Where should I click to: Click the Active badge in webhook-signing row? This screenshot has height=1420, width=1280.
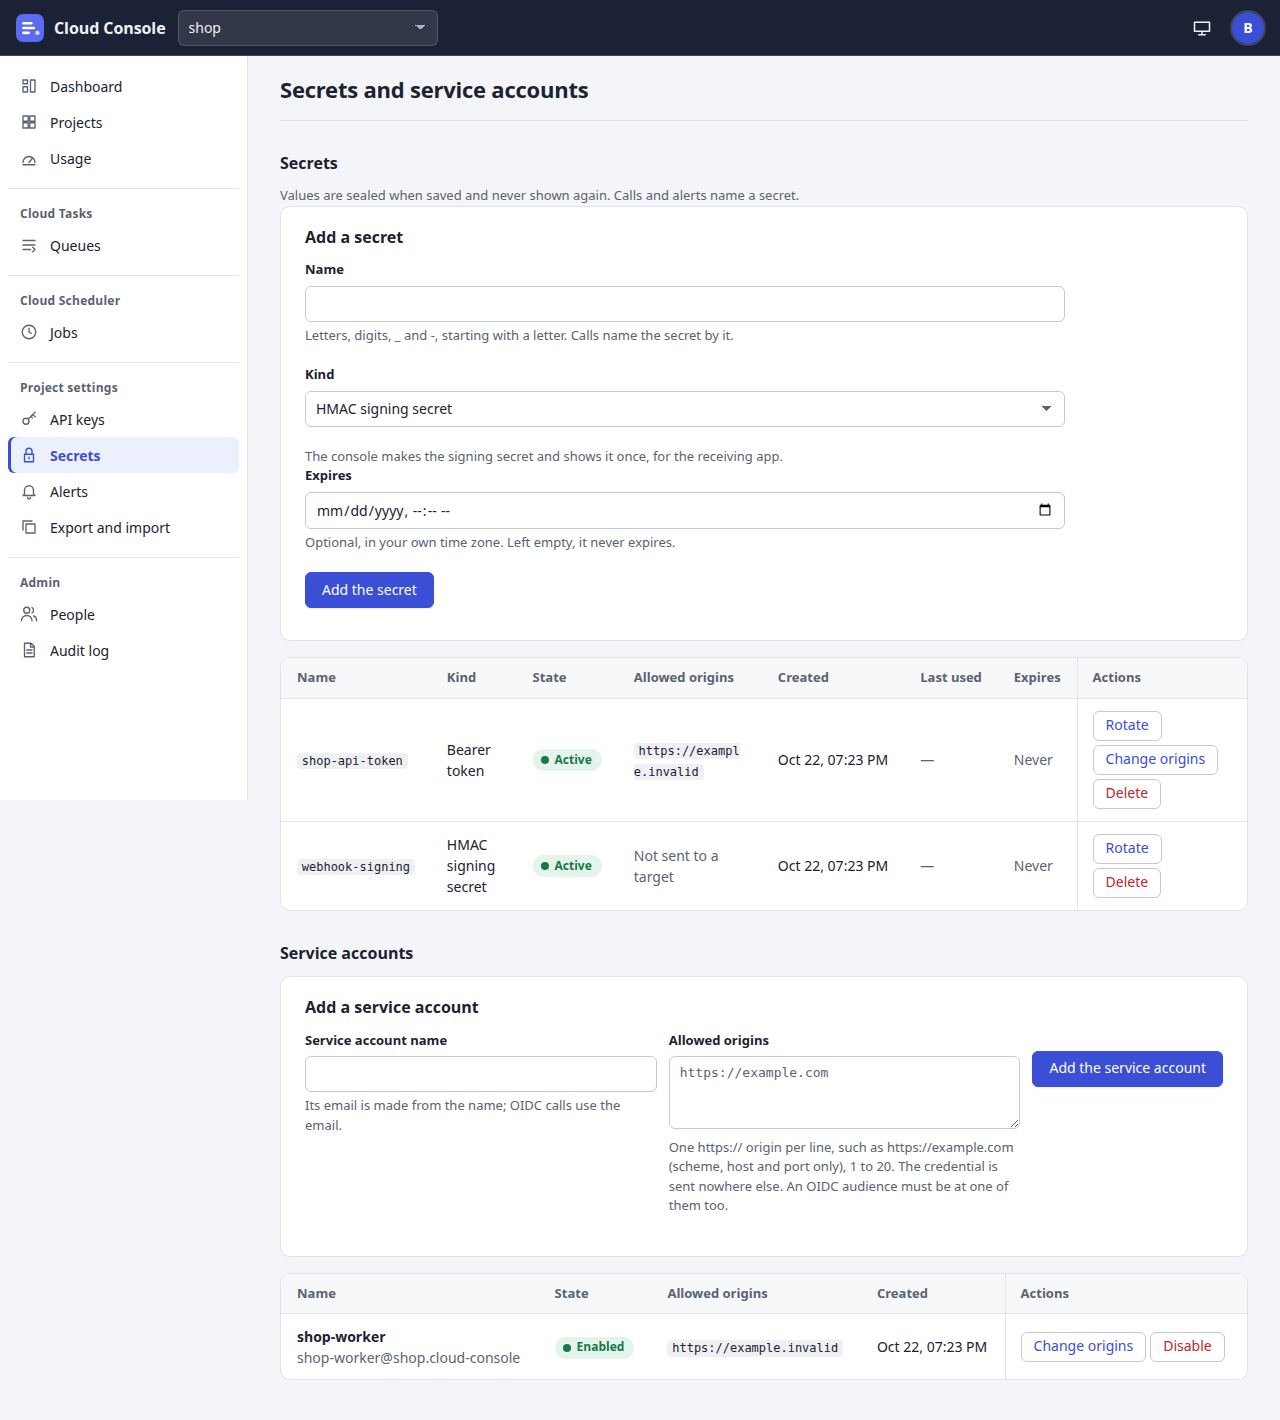click(567, 866)
